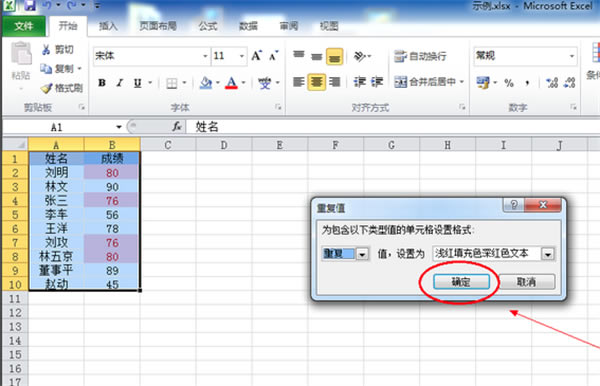Open the format style dropdown in dialog
The width and height of the screenshot is (600, 386).
(548, 254)
